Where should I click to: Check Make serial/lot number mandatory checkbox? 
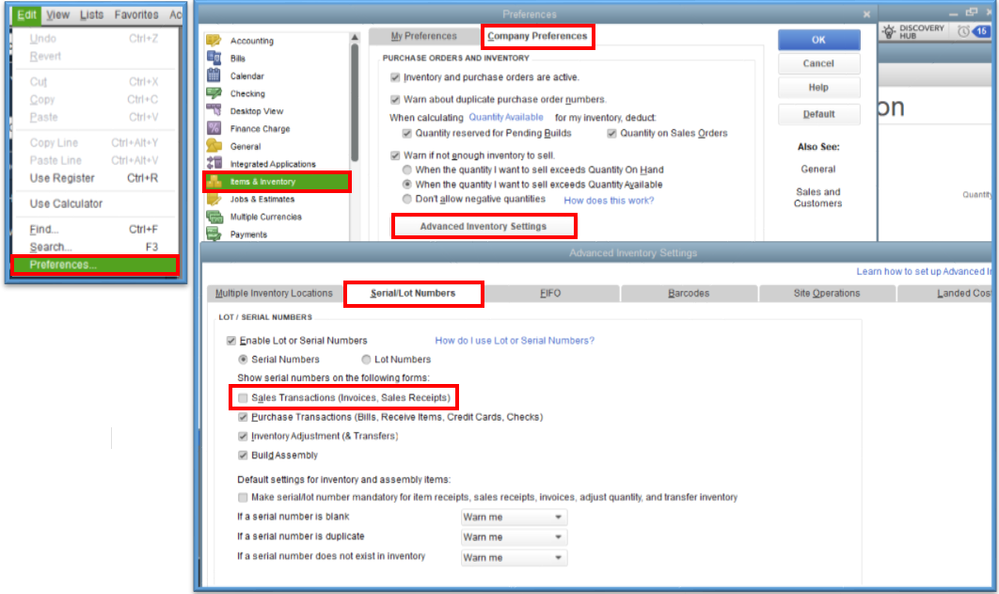(243, 497)
